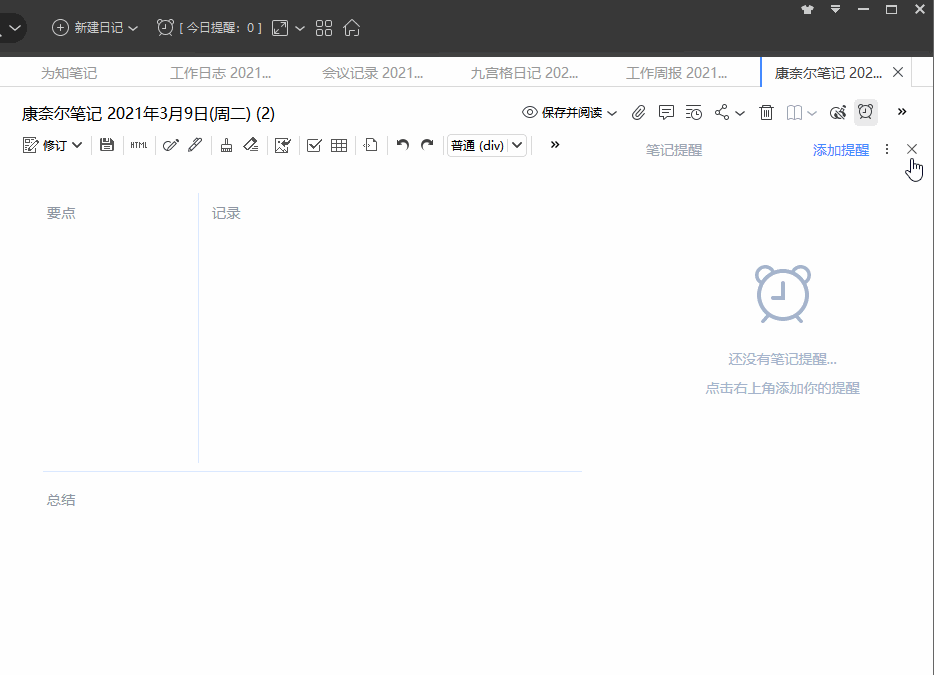The image size is (934, 675).
Task: Insert code block with code-page icon
Action: 371,145
